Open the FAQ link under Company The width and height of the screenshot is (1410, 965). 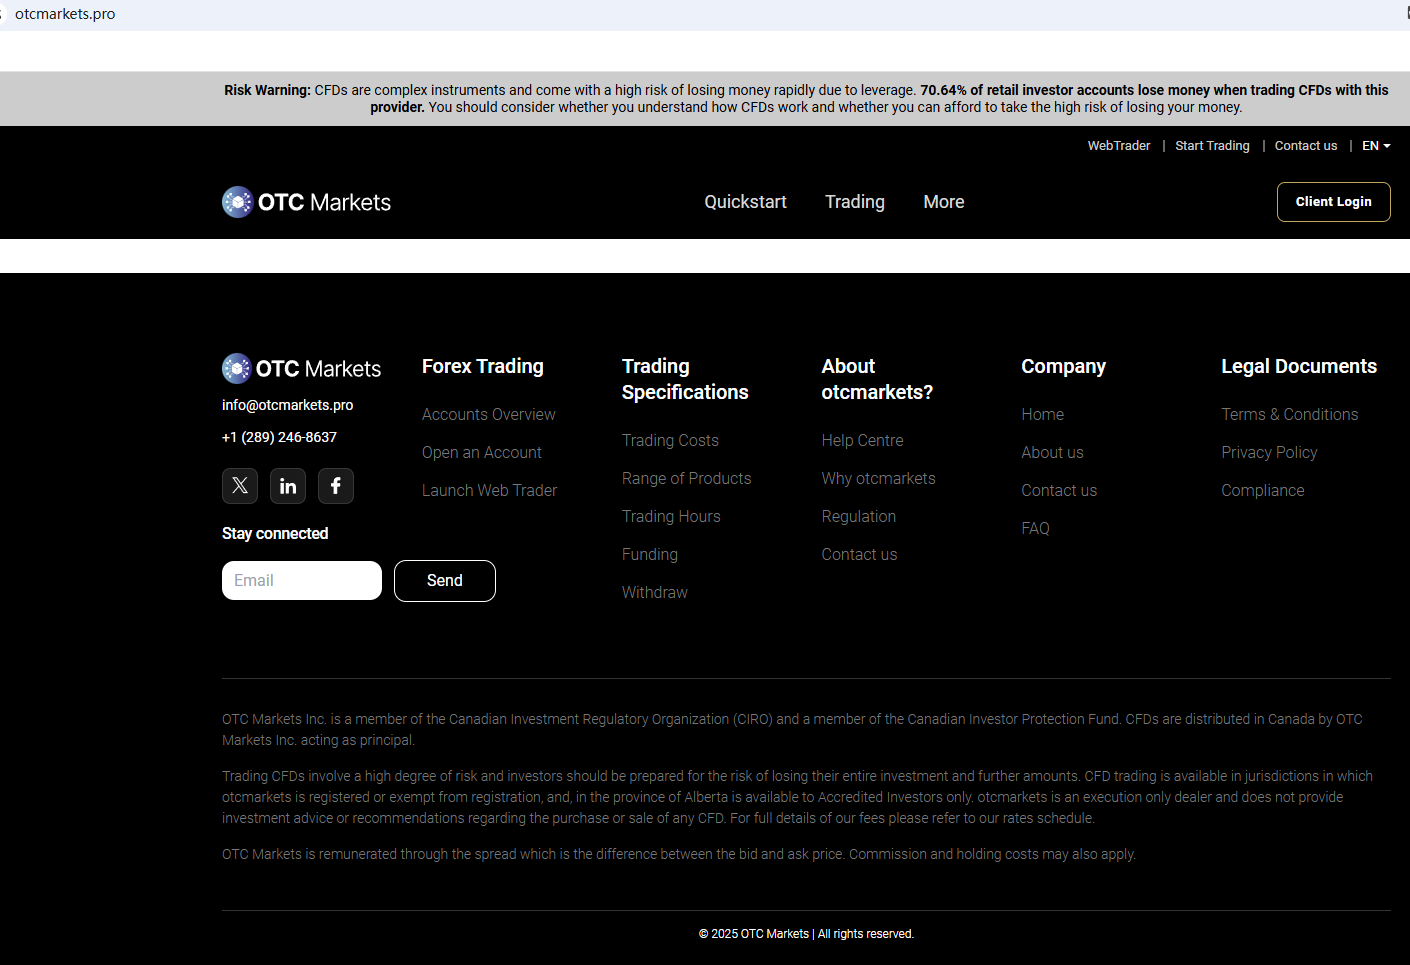[1035, 529]
